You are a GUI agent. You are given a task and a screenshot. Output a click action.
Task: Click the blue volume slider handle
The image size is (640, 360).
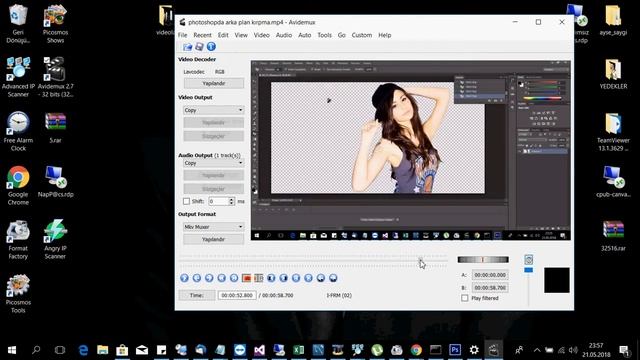(x=529, y=270)
